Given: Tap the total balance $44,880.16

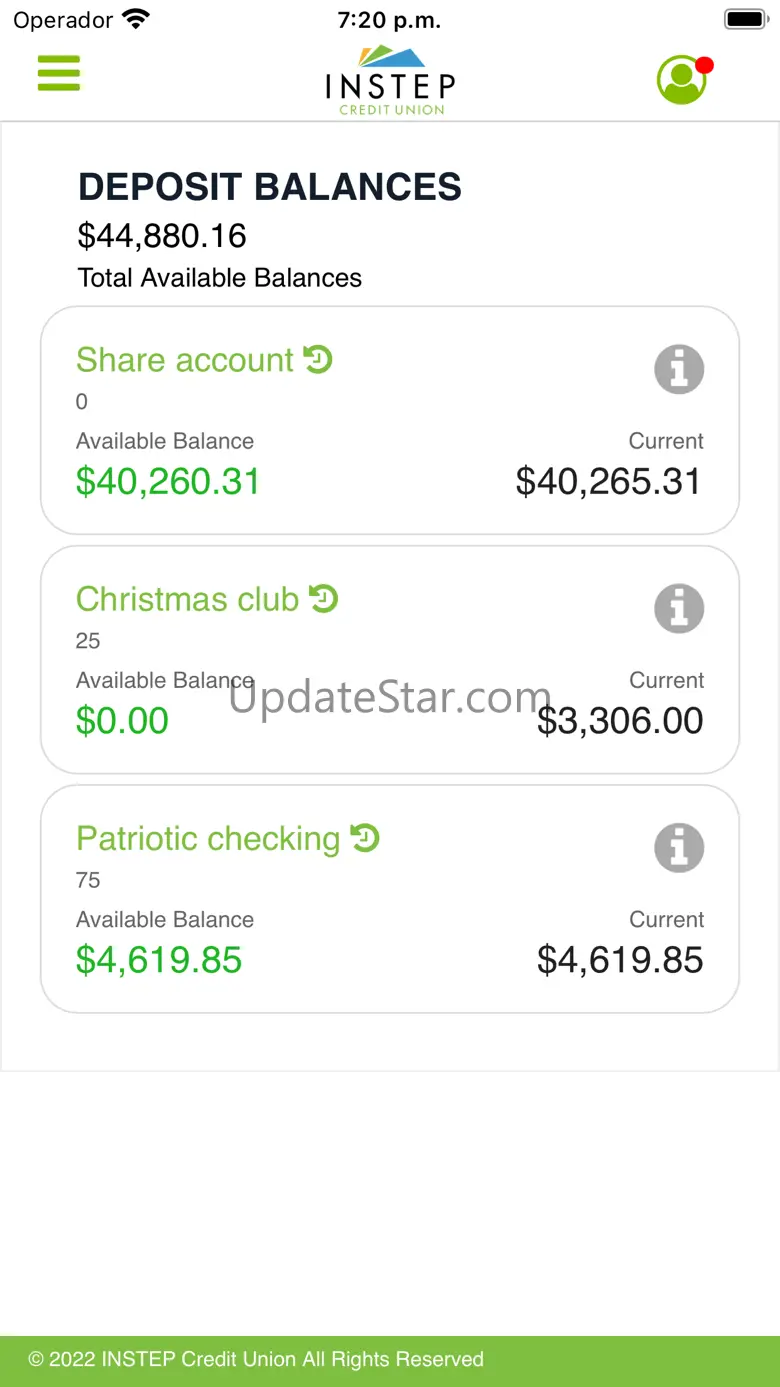Looking at the screenshot, I should [162, 236].
